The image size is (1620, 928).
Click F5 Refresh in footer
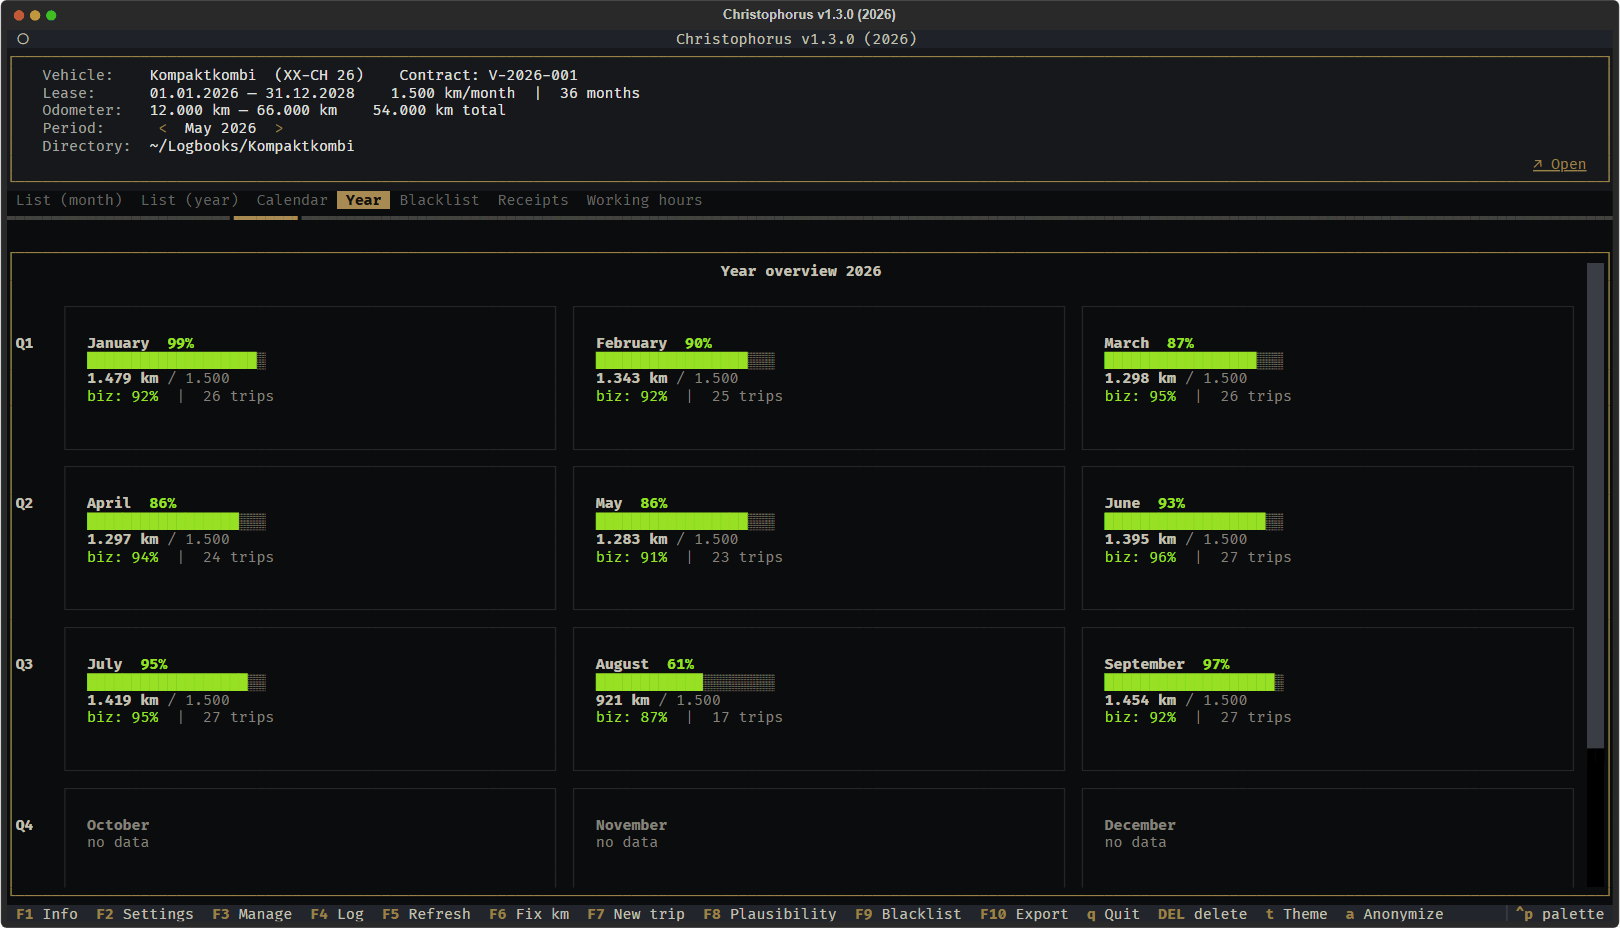click(426, 914)
